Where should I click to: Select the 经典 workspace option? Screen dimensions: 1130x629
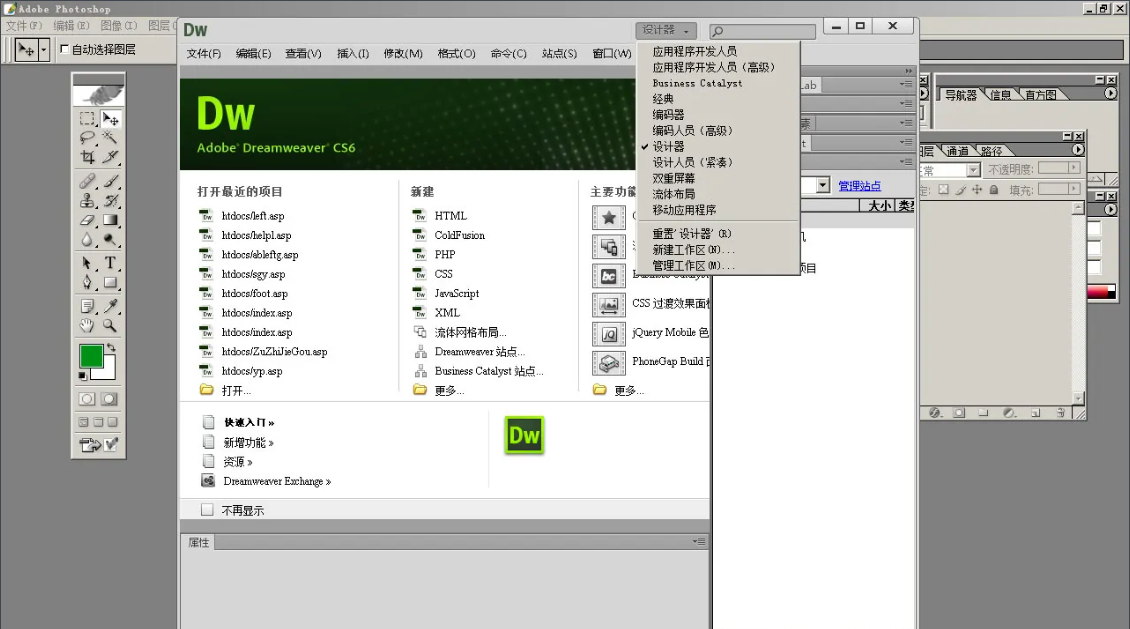pyautogui.click(x=663, y=99)
